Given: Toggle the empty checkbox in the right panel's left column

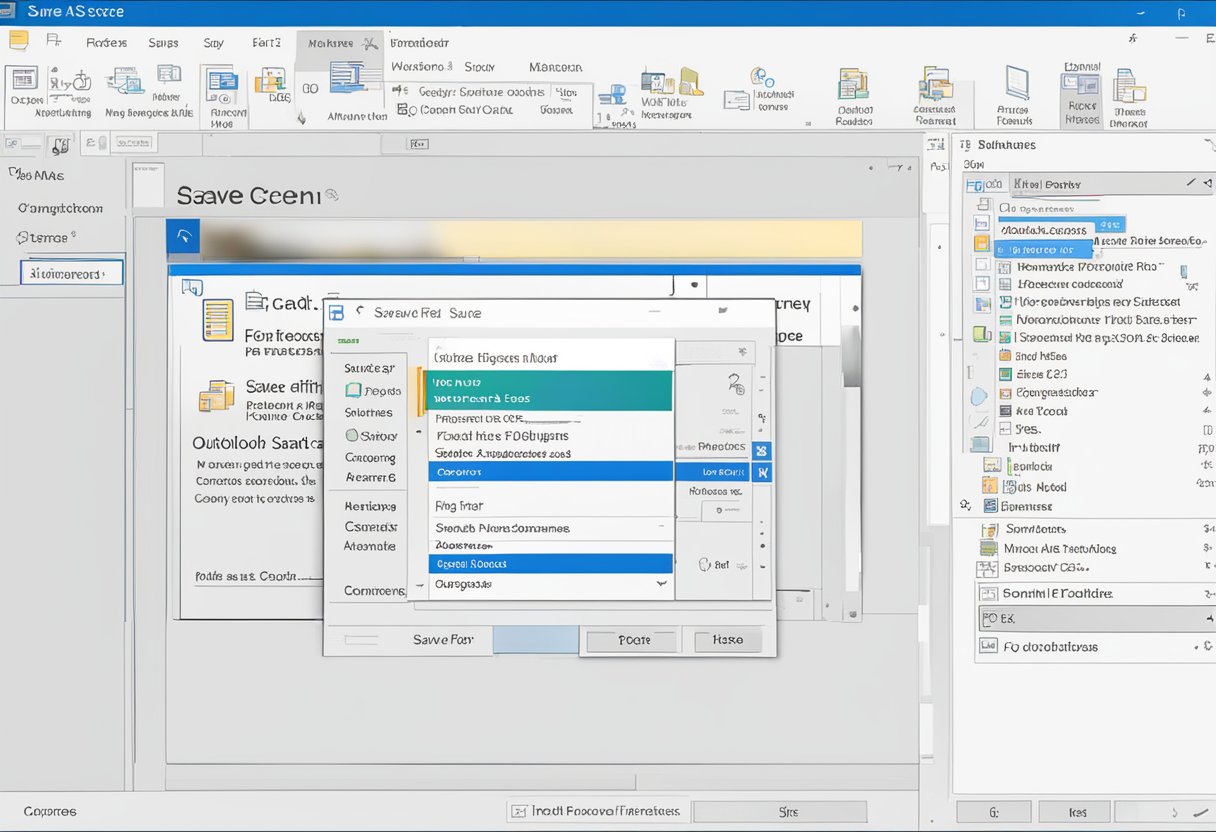Looking at the screenshot, I should (981, 266).
